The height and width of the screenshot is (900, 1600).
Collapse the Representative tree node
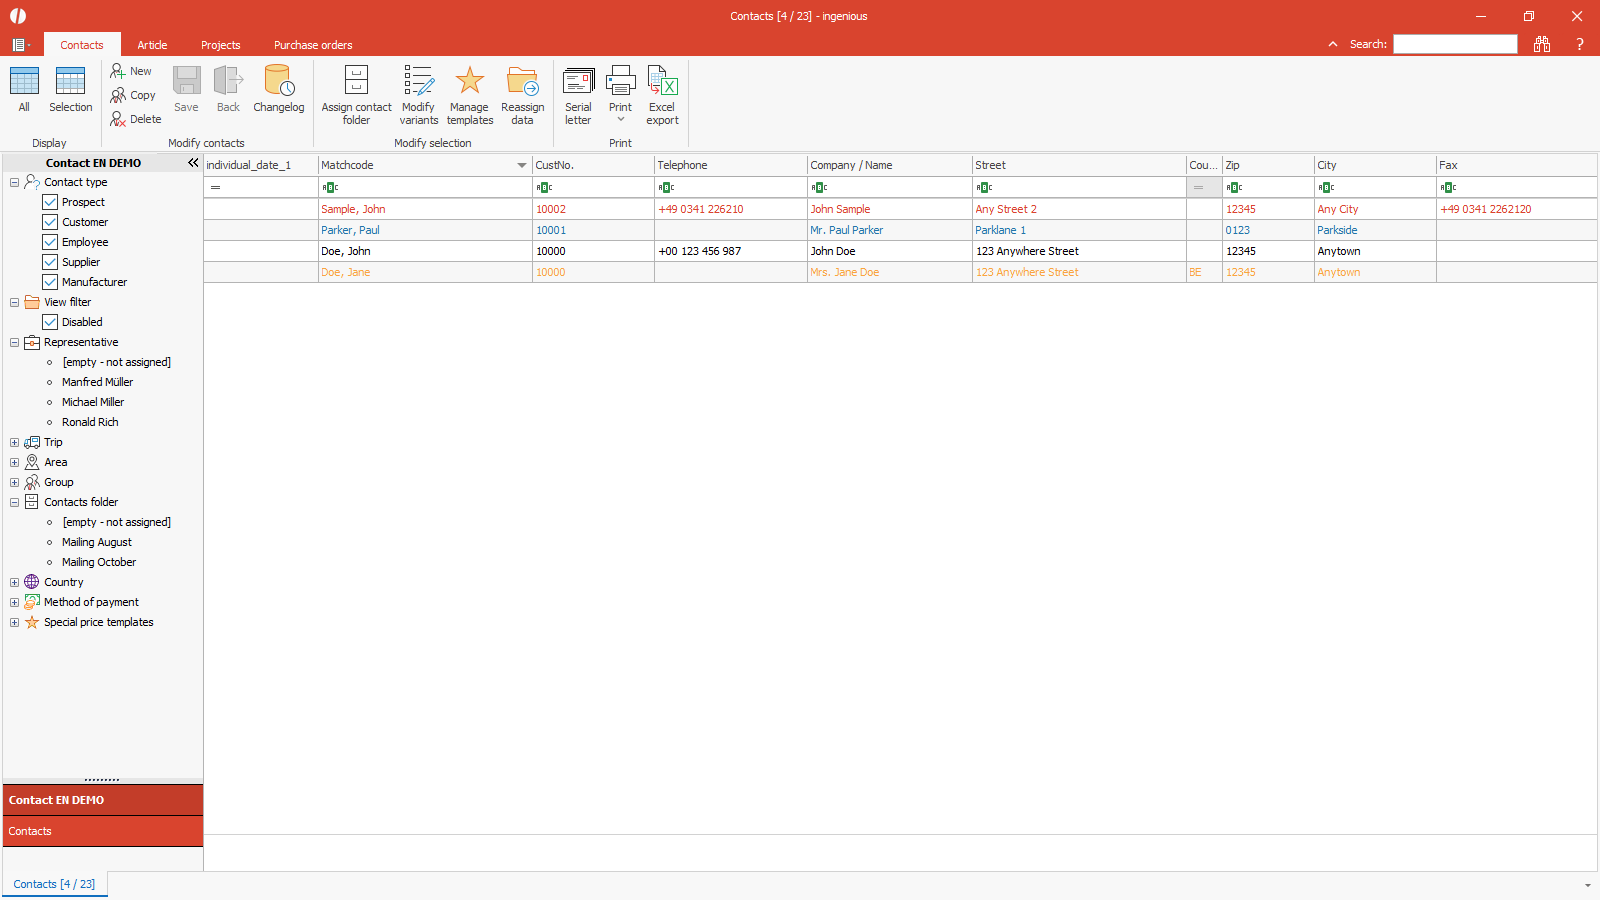pyautogui.click(x=14, y=342)
